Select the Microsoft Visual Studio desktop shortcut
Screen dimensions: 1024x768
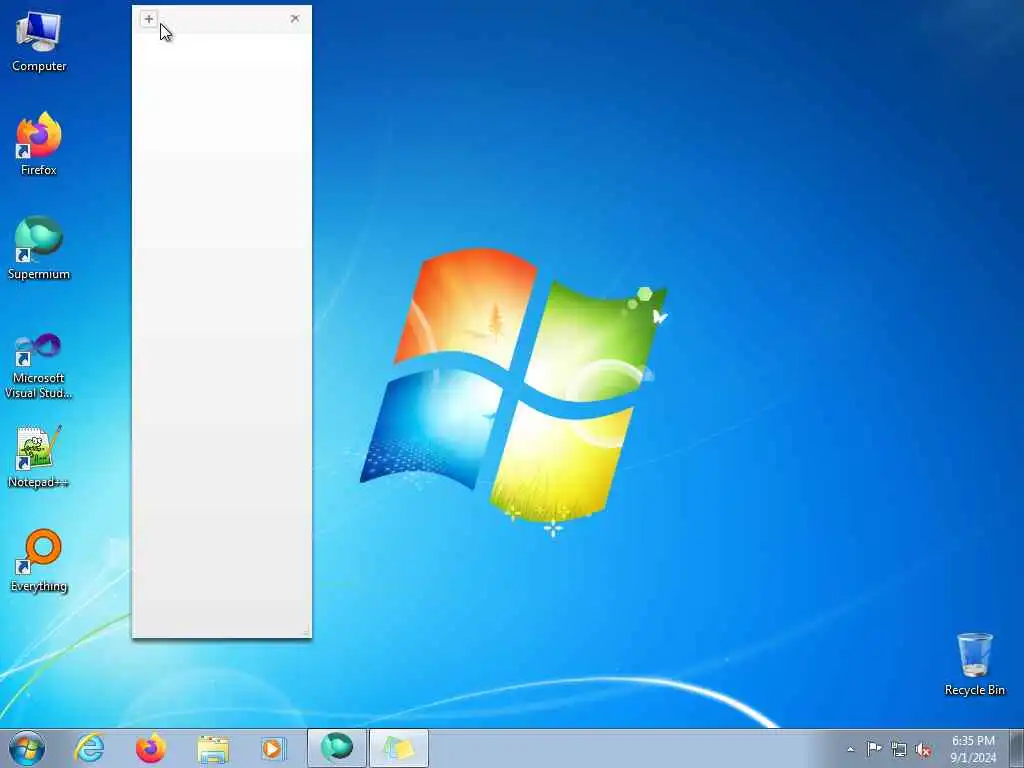pyautogui.click(x=39, y=366)
